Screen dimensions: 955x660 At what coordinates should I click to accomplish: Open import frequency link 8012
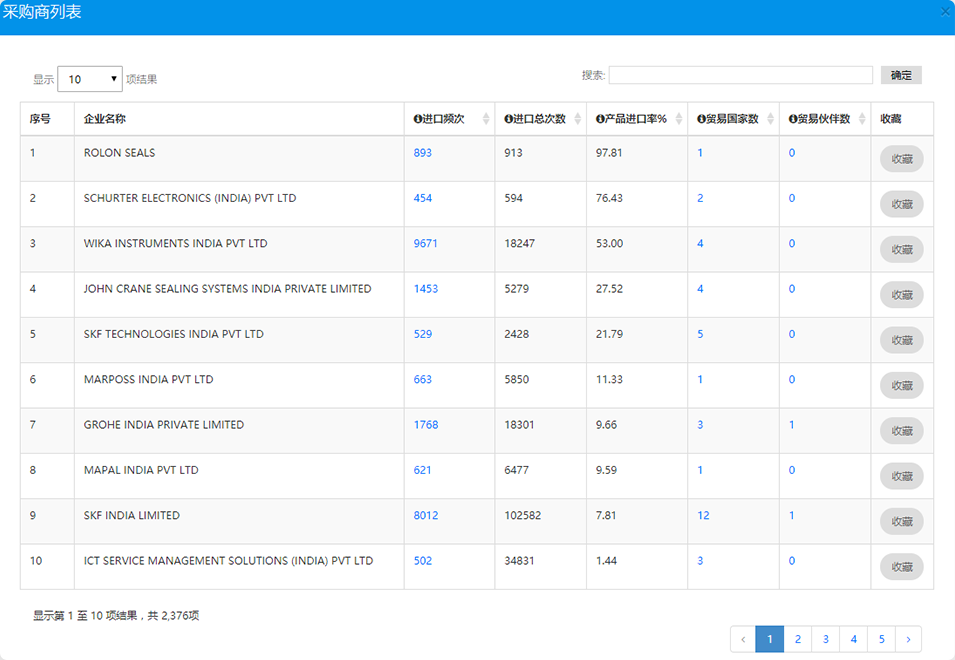[425, 516]
